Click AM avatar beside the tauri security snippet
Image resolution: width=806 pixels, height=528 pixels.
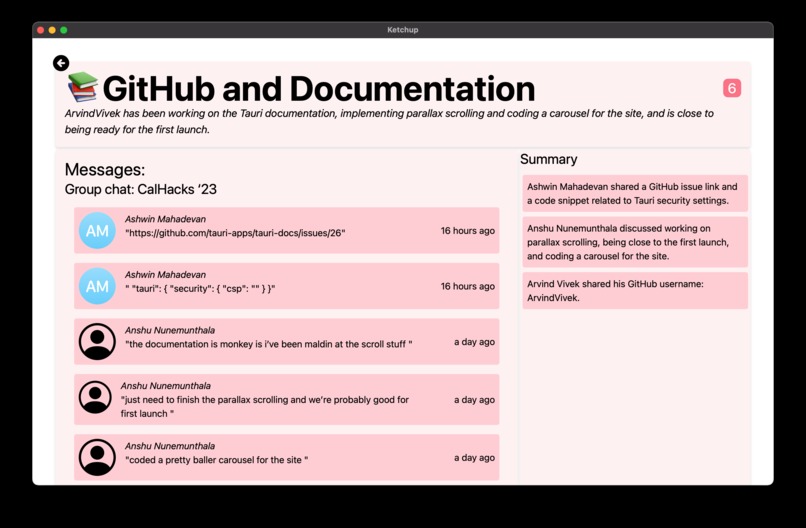tap(97, 286)
